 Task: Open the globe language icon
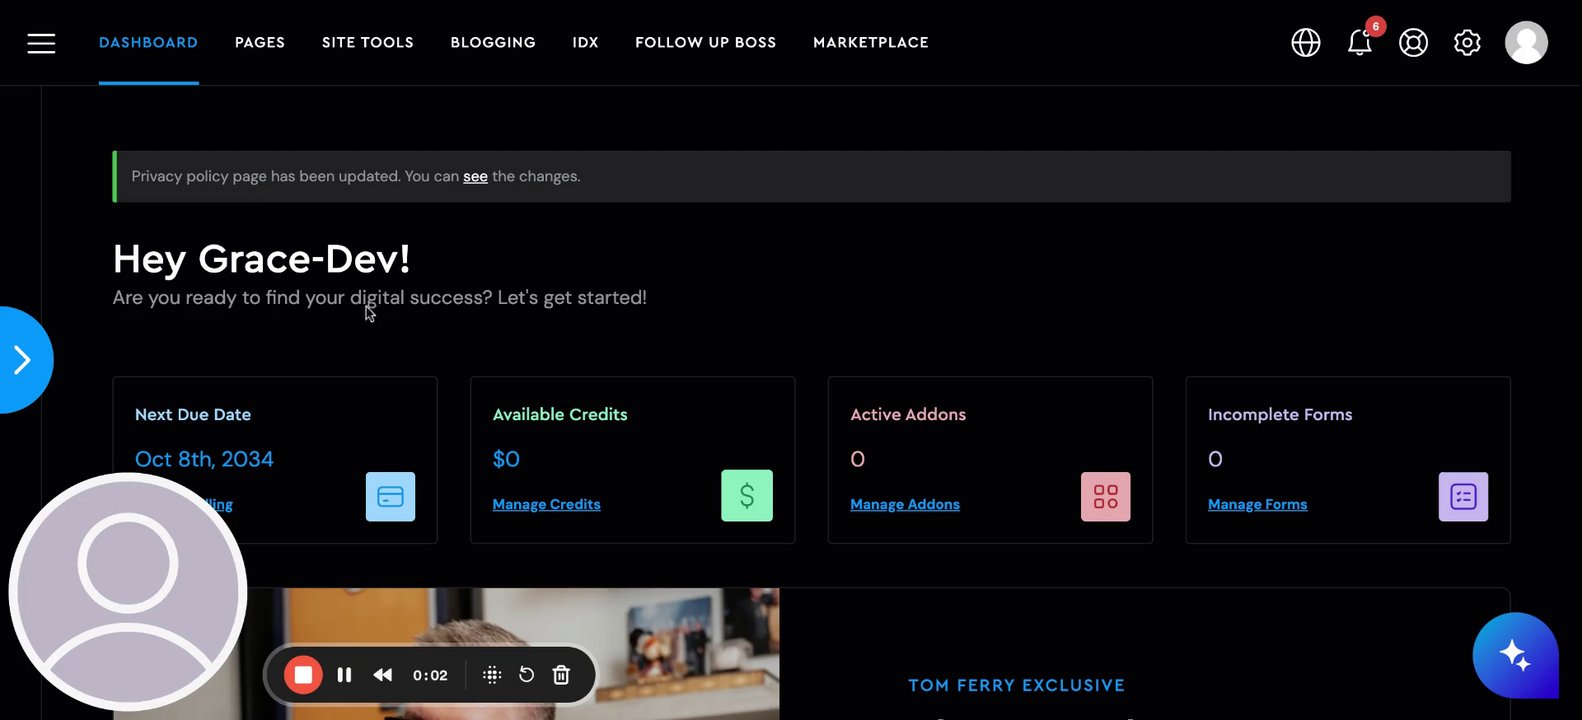pos(1306,42)
